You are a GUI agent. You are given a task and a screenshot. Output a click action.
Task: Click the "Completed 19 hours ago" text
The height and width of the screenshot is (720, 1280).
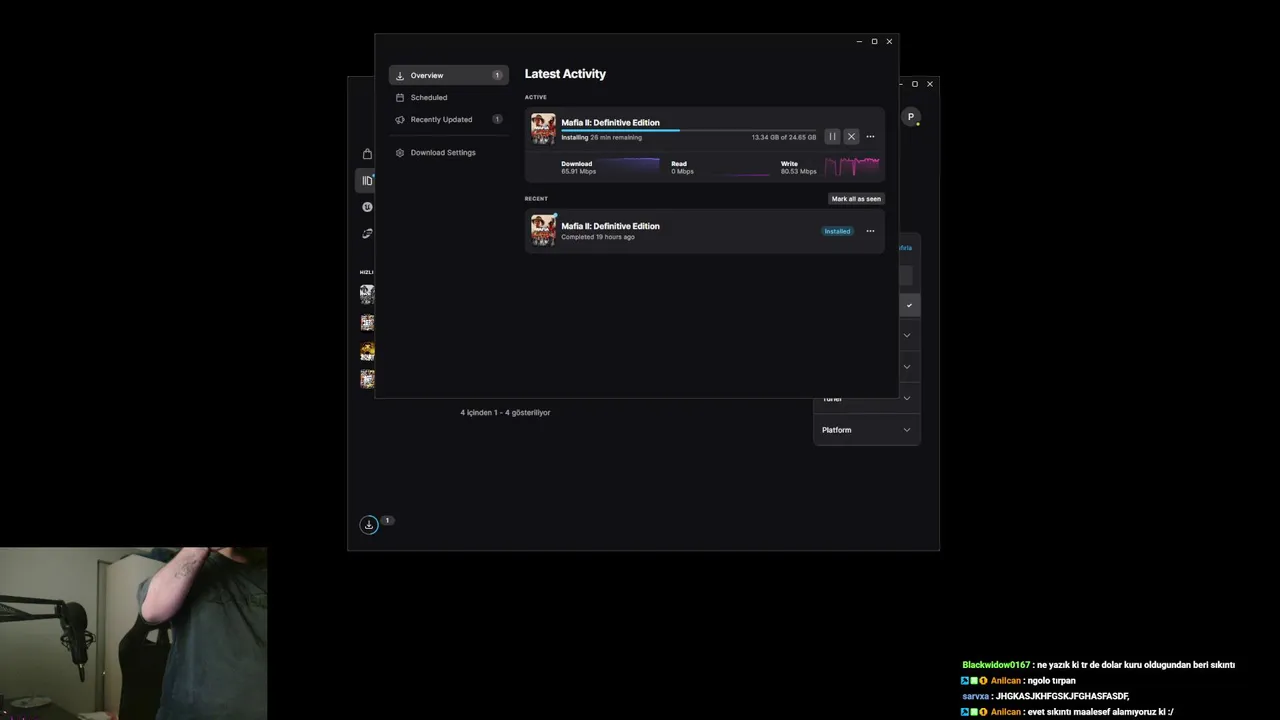(x=598, y=237)
